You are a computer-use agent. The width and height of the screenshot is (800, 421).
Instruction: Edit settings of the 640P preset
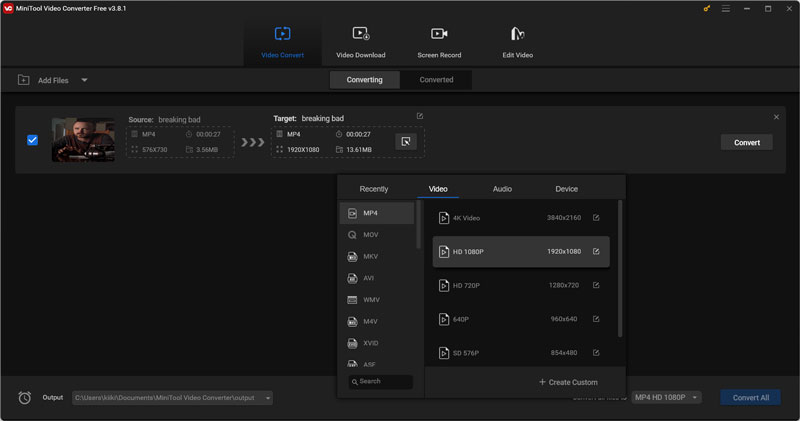(596, 319)
